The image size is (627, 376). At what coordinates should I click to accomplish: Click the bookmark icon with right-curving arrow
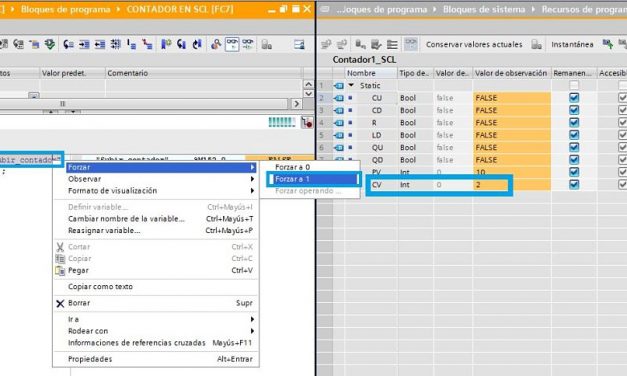(x=197, y=44)
